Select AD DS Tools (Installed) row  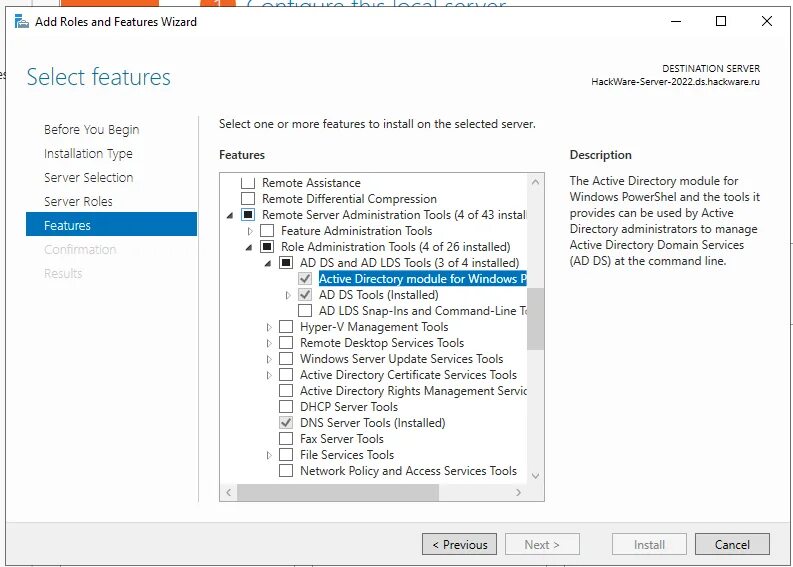click(378, 295)
